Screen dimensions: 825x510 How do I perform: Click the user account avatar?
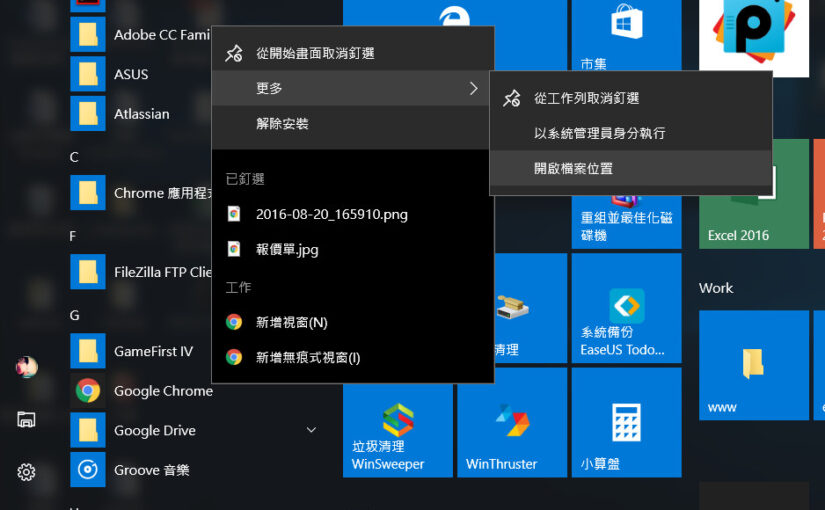(26, 367)
